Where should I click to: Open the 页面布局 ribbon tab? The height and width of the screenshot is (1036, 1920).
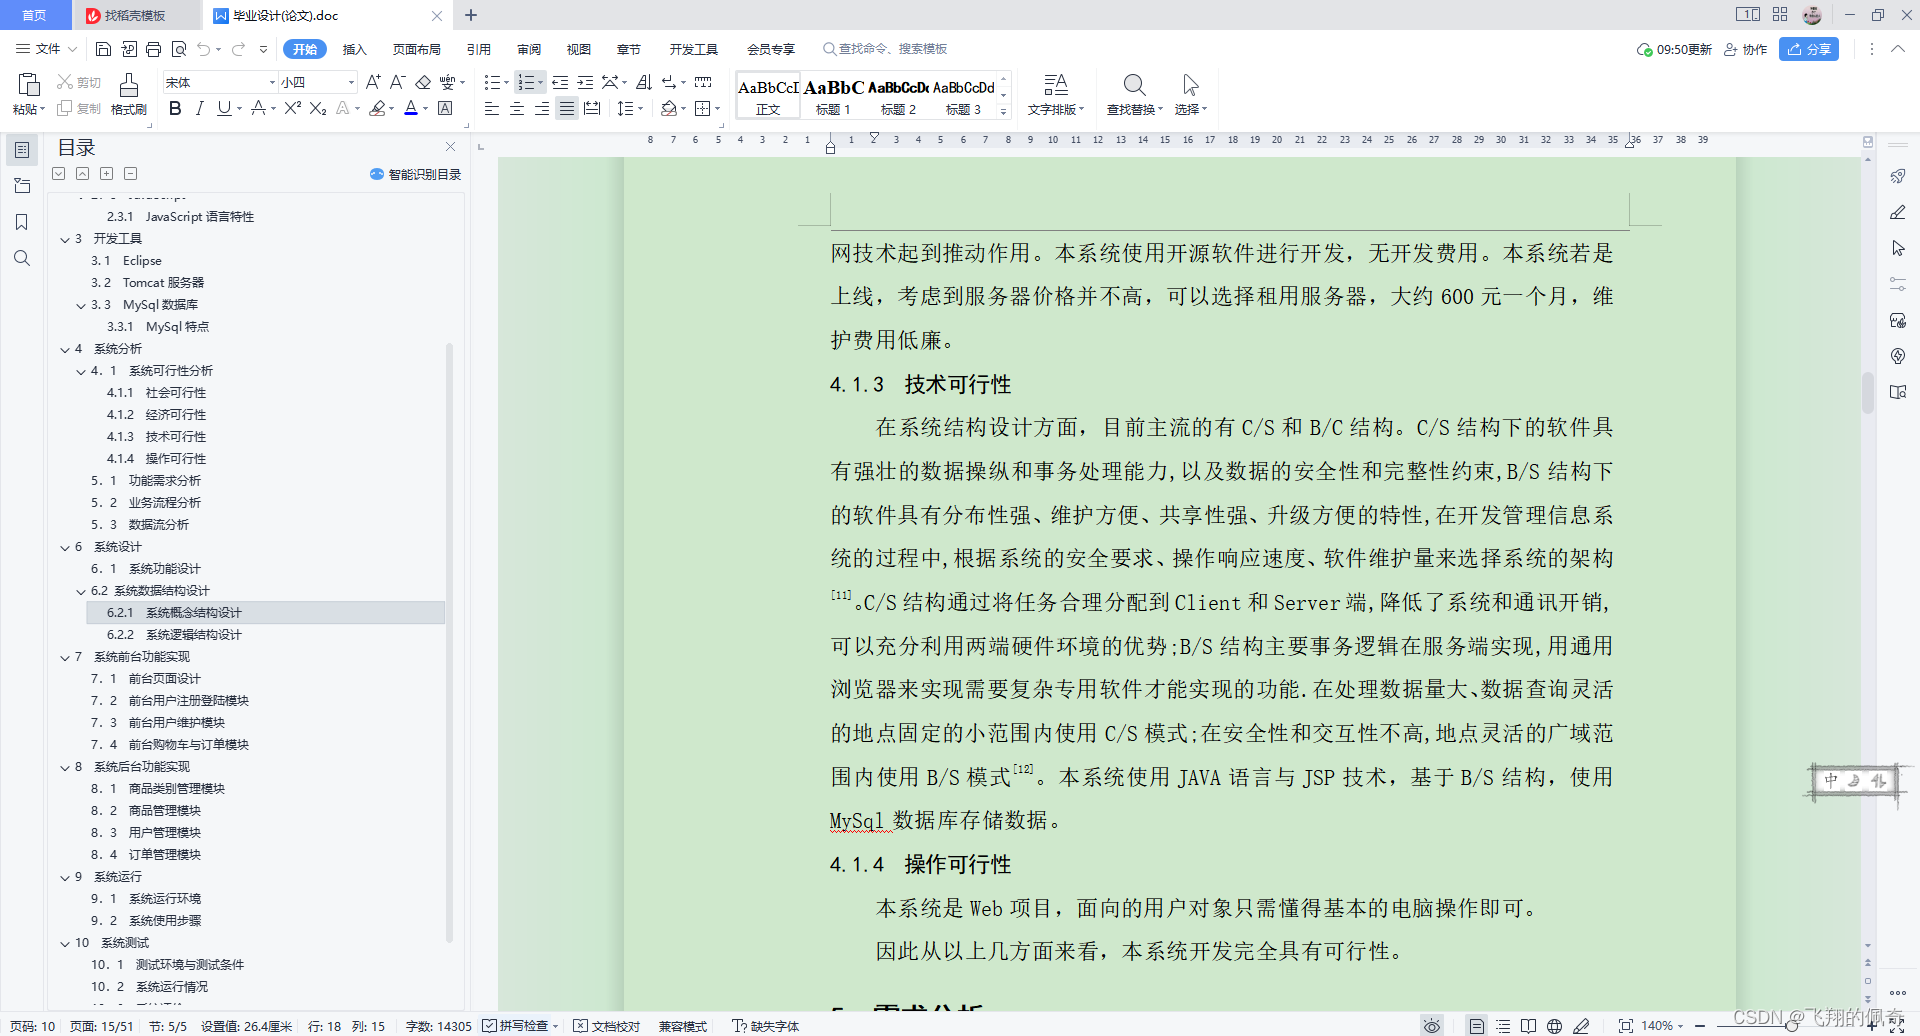click(417, 49)
